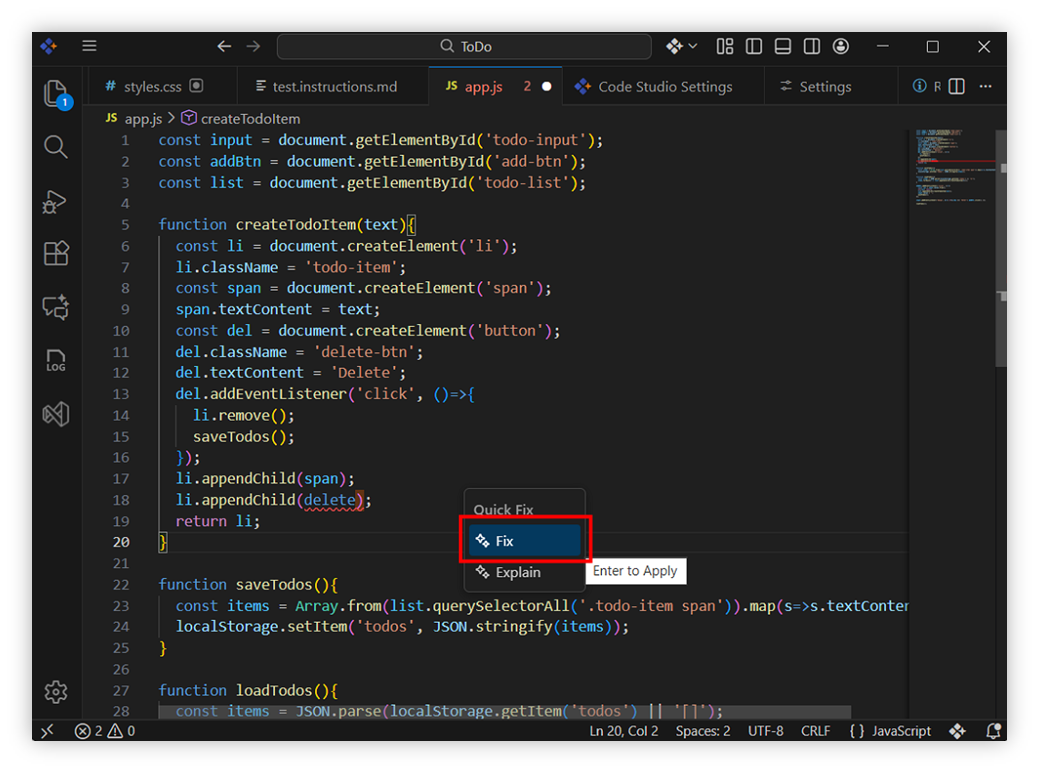
Task: Select Explain in the Quick Fix menu
Action: [517, 572]
